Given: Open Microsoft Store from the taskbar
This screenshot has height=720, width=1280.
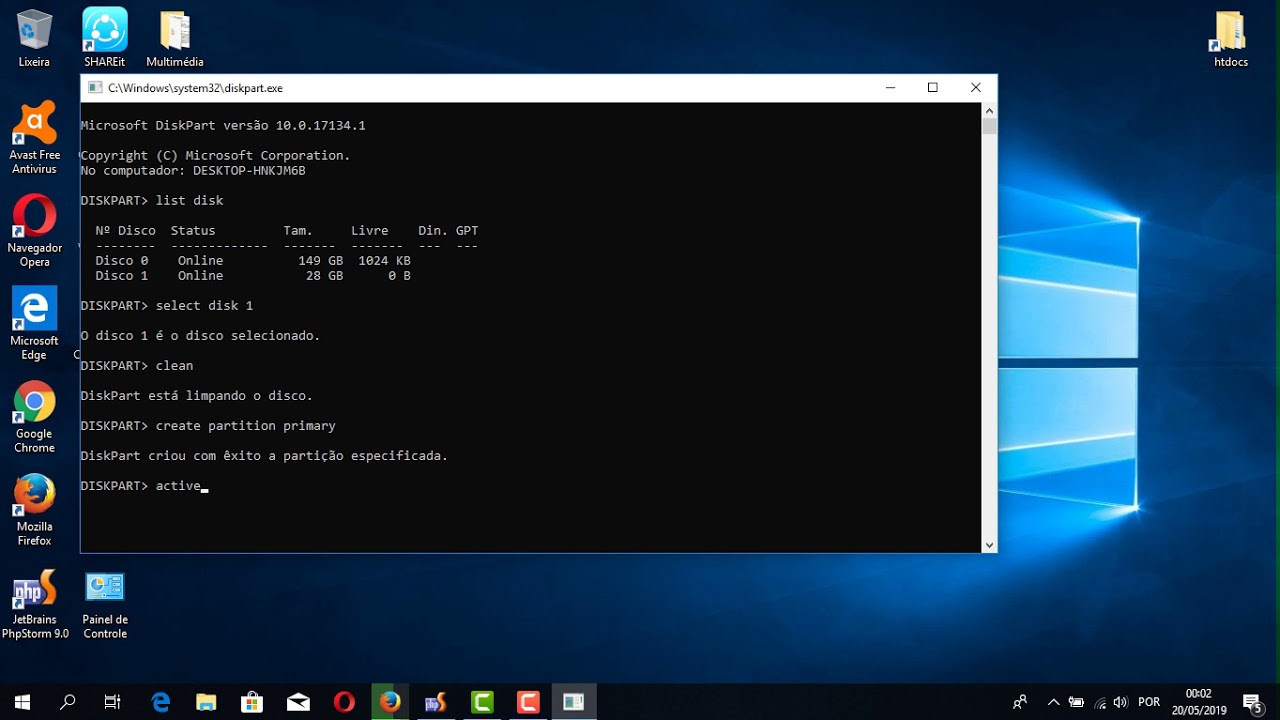Looking at the screenshot, I should click(x=252, y=702).
